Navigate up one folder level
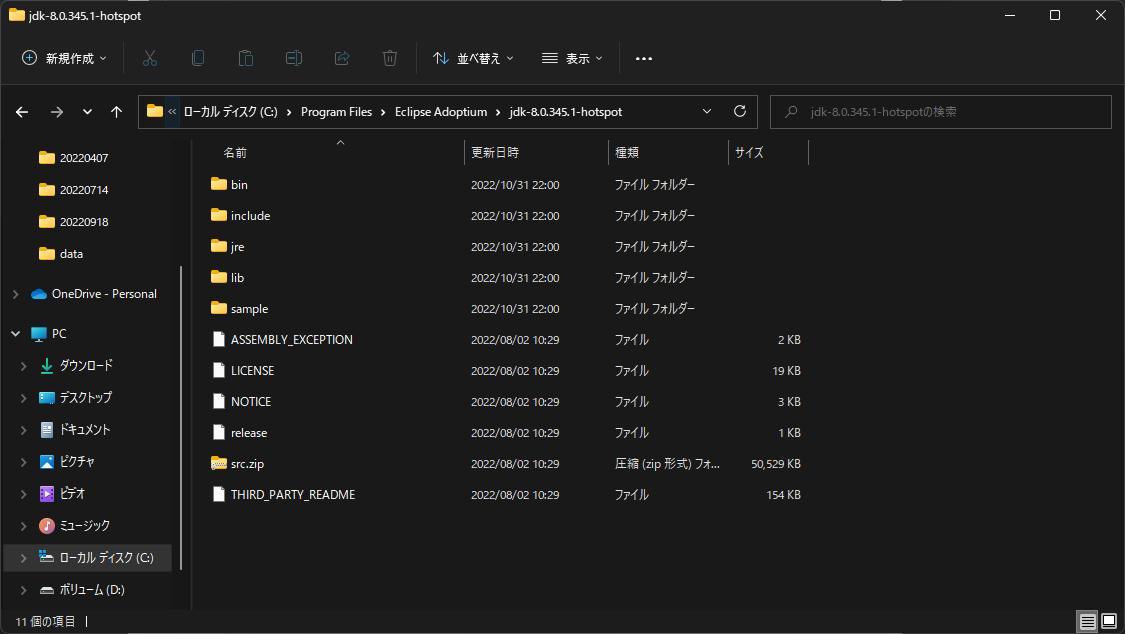 coord(115,111)
